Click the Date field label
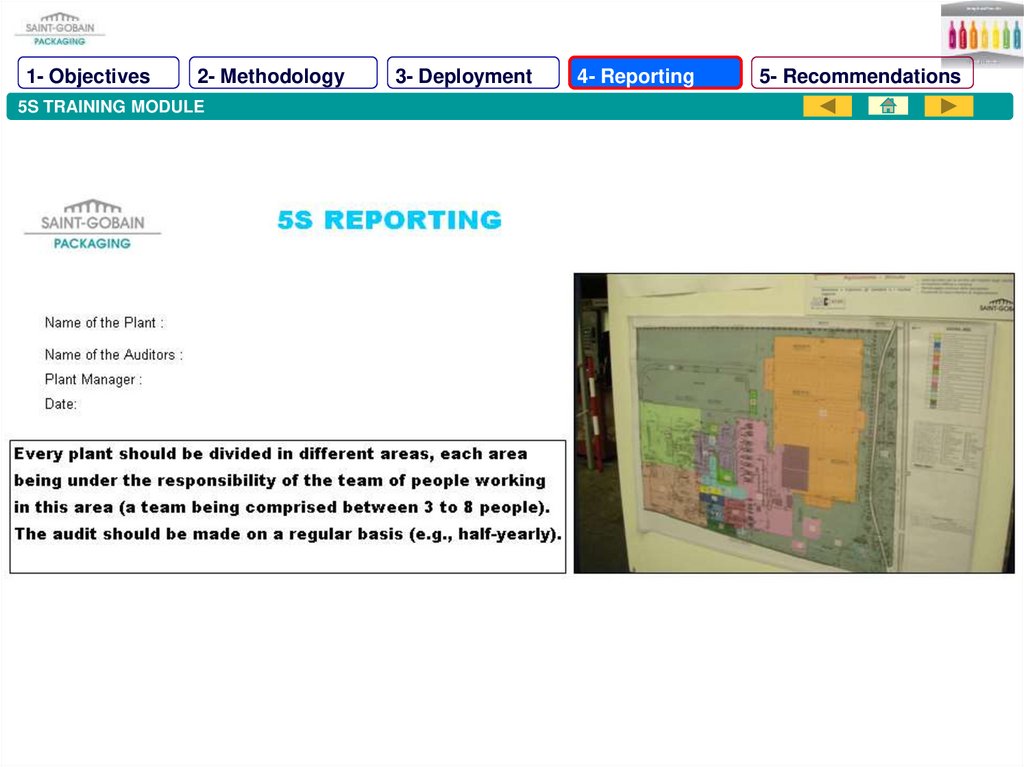 [61, 404]
